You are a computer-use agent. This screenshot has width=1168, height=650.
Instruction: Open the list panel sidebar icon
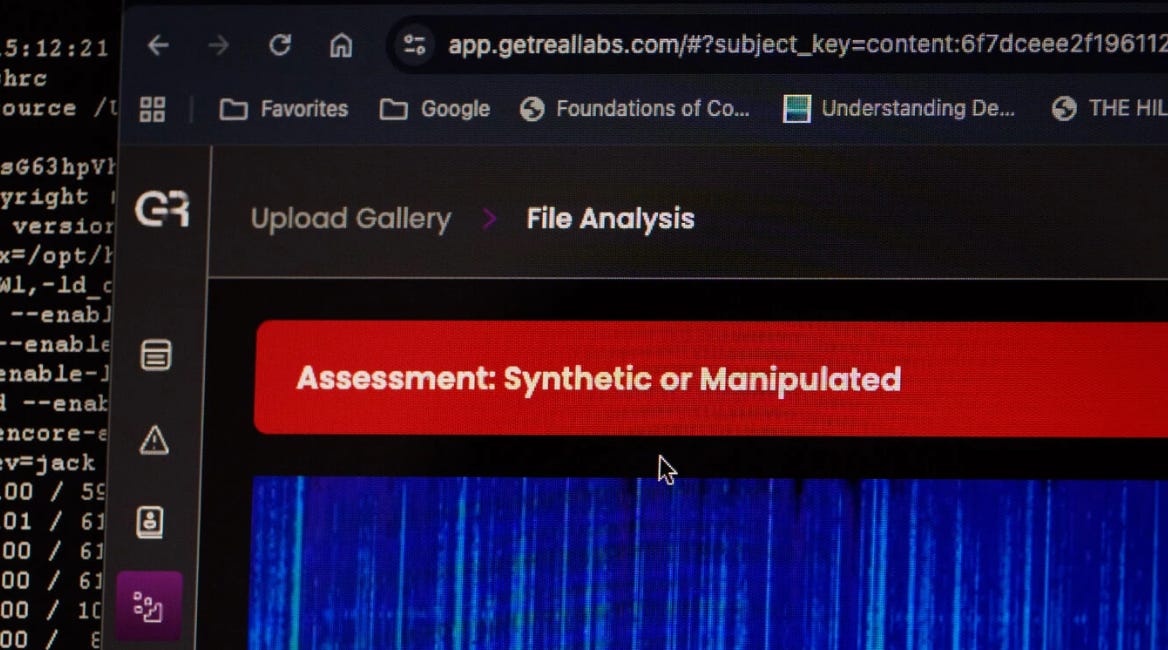pos(156,355)
